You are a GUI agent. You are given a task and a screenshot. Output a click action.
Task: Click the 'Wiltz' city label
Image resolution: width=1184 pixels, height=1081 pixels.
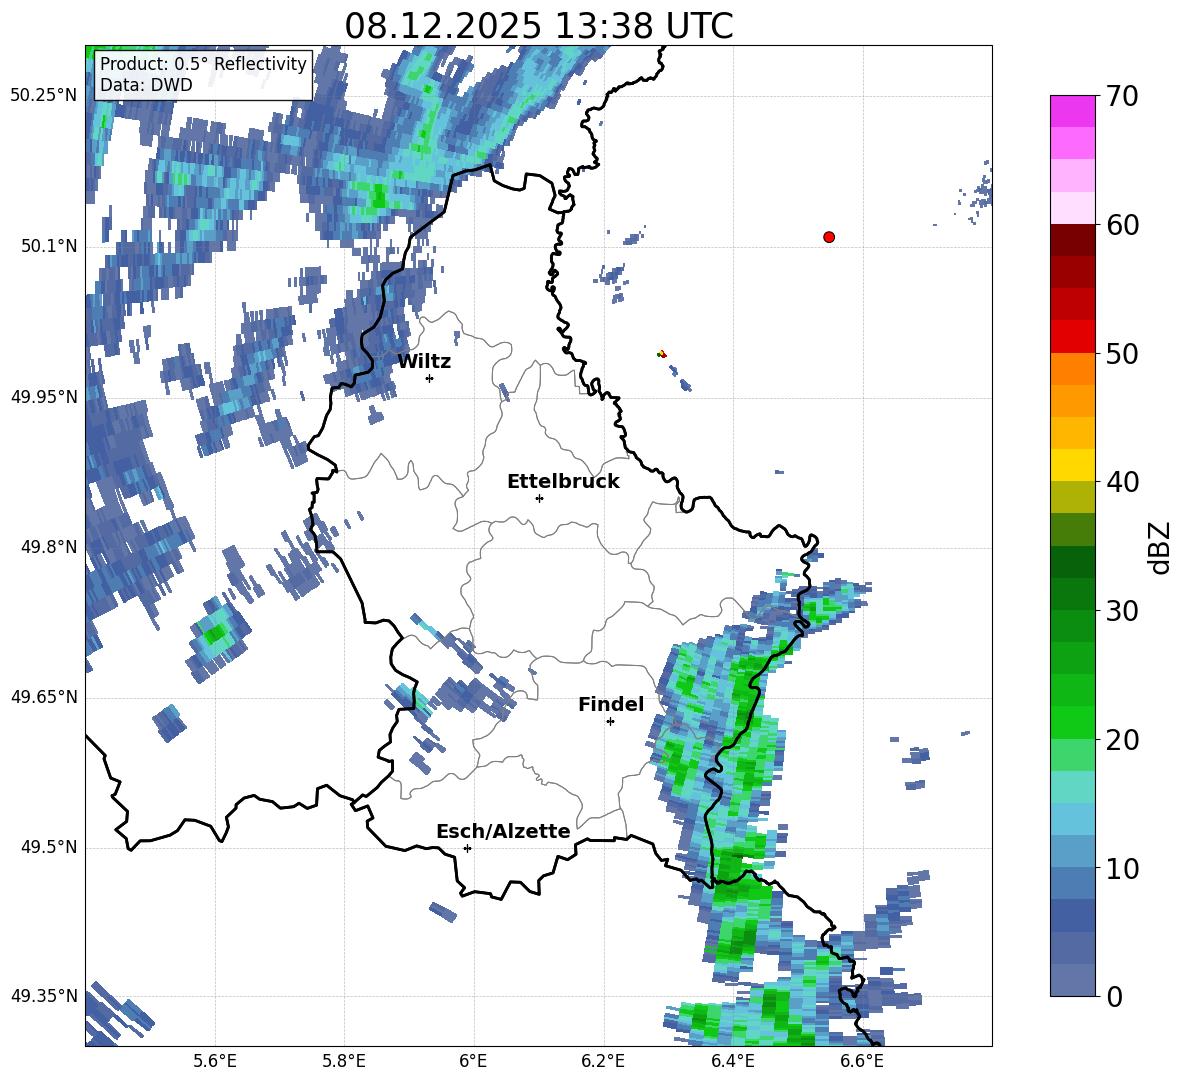tap(424, 362)
